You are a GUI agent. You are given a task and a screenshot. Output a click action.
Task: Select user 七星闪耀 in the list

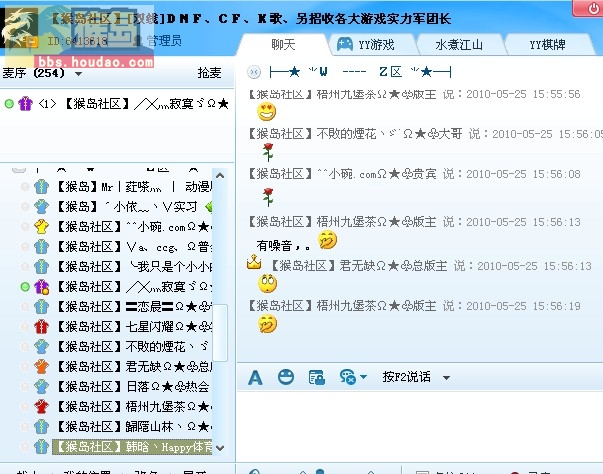pyautogui.click(x=132, y=327)
